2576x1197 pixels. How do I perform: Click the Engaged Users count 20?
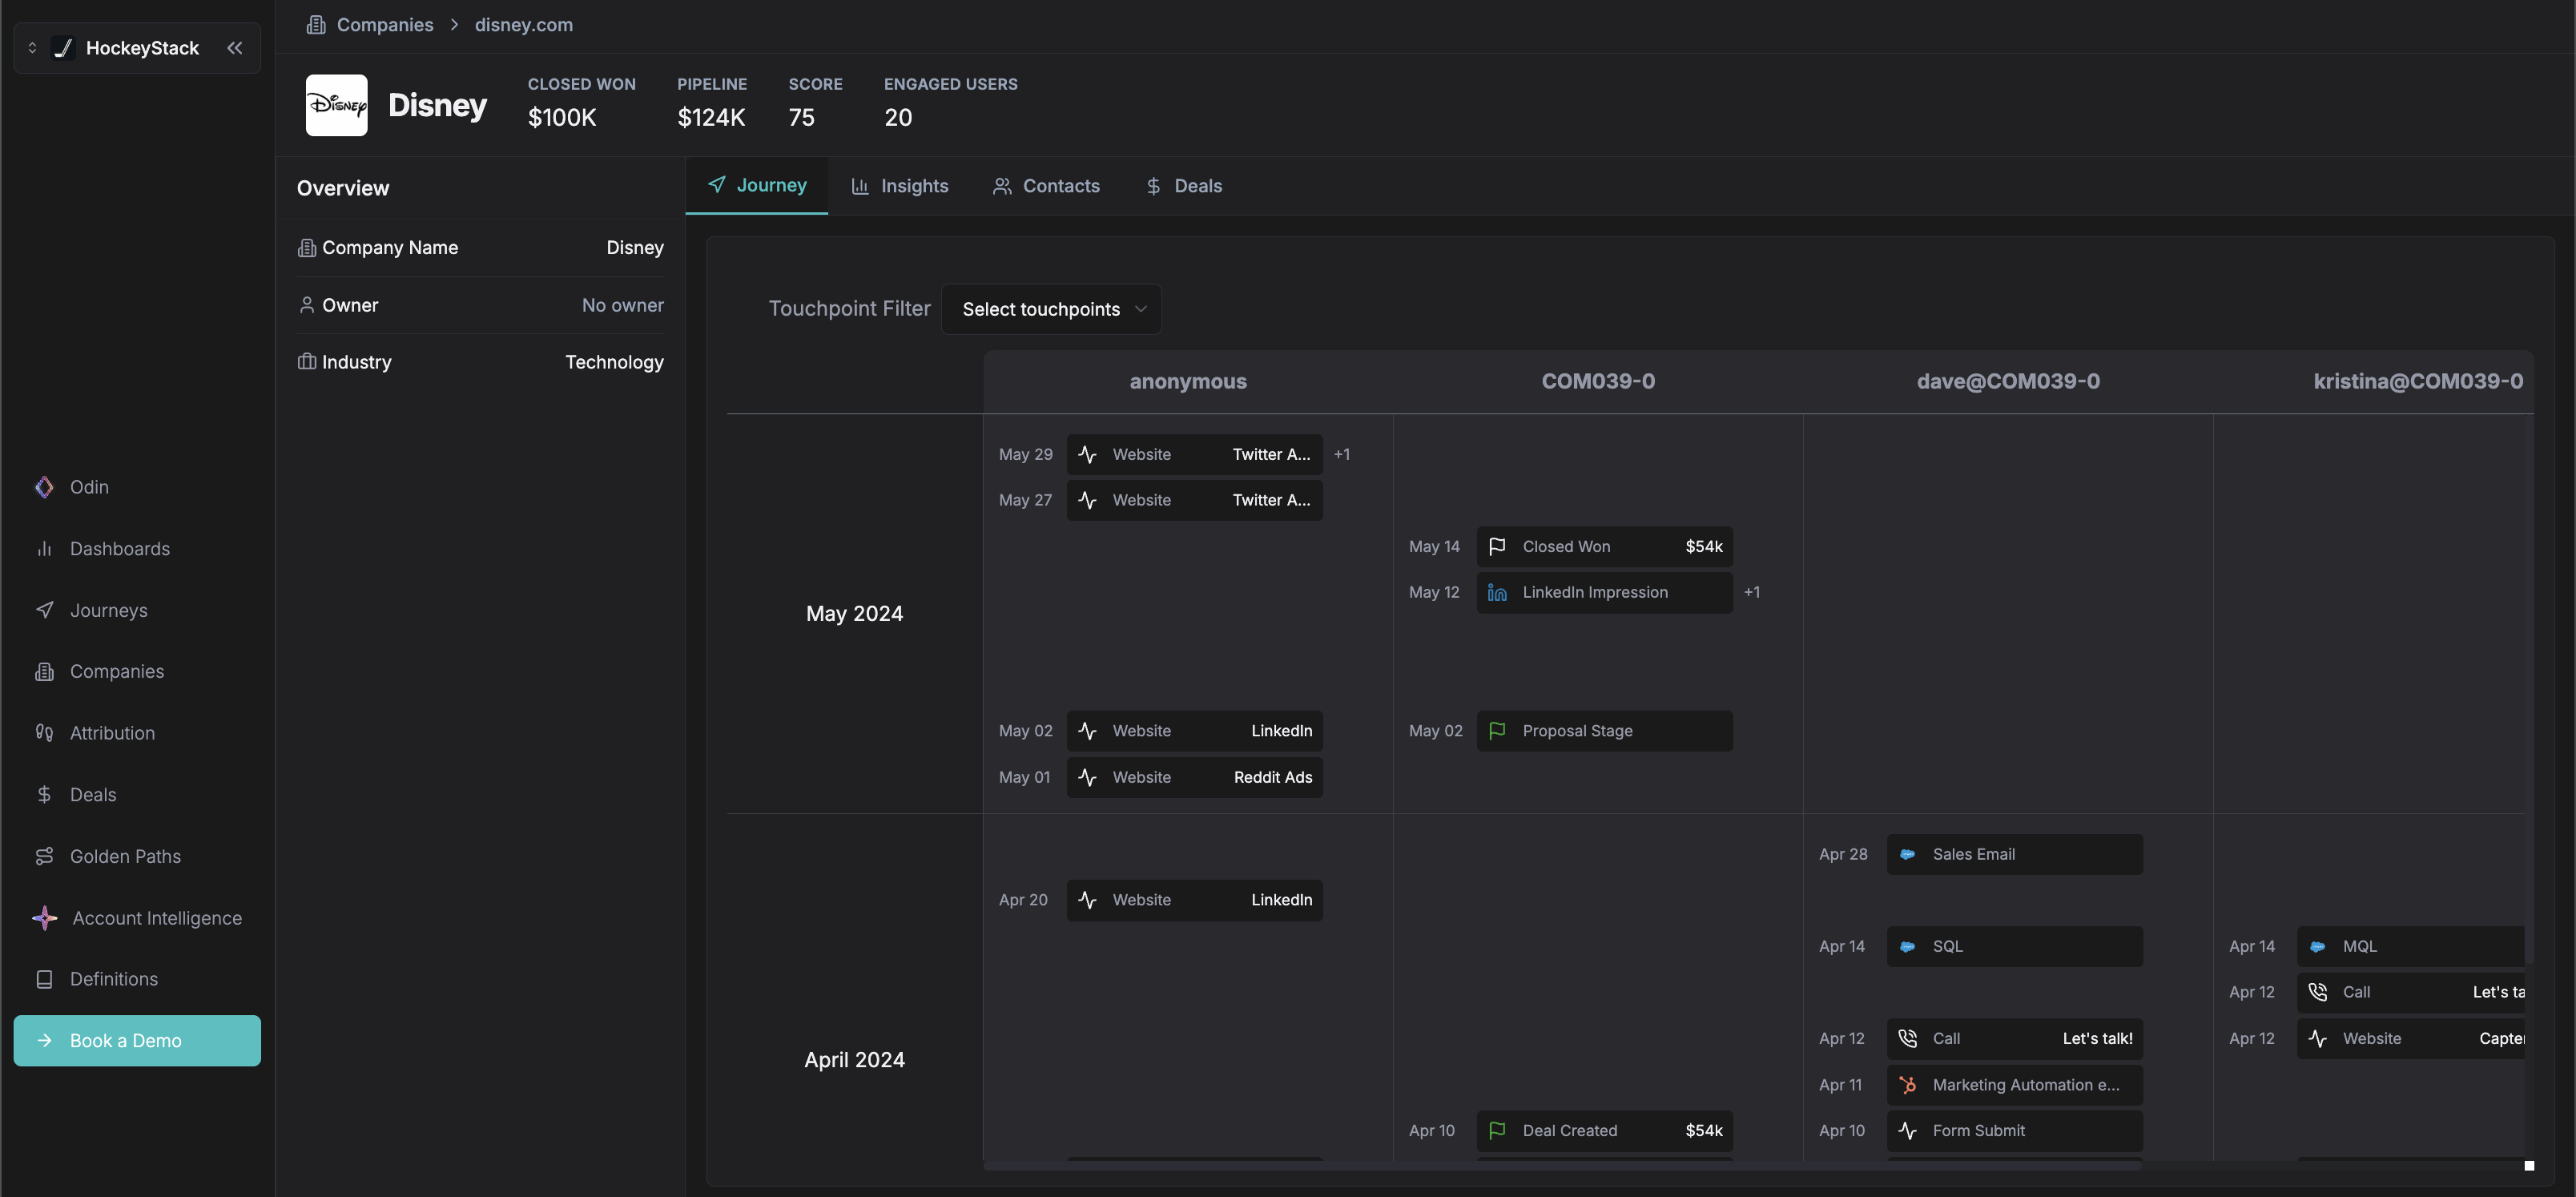coord(898,118)
